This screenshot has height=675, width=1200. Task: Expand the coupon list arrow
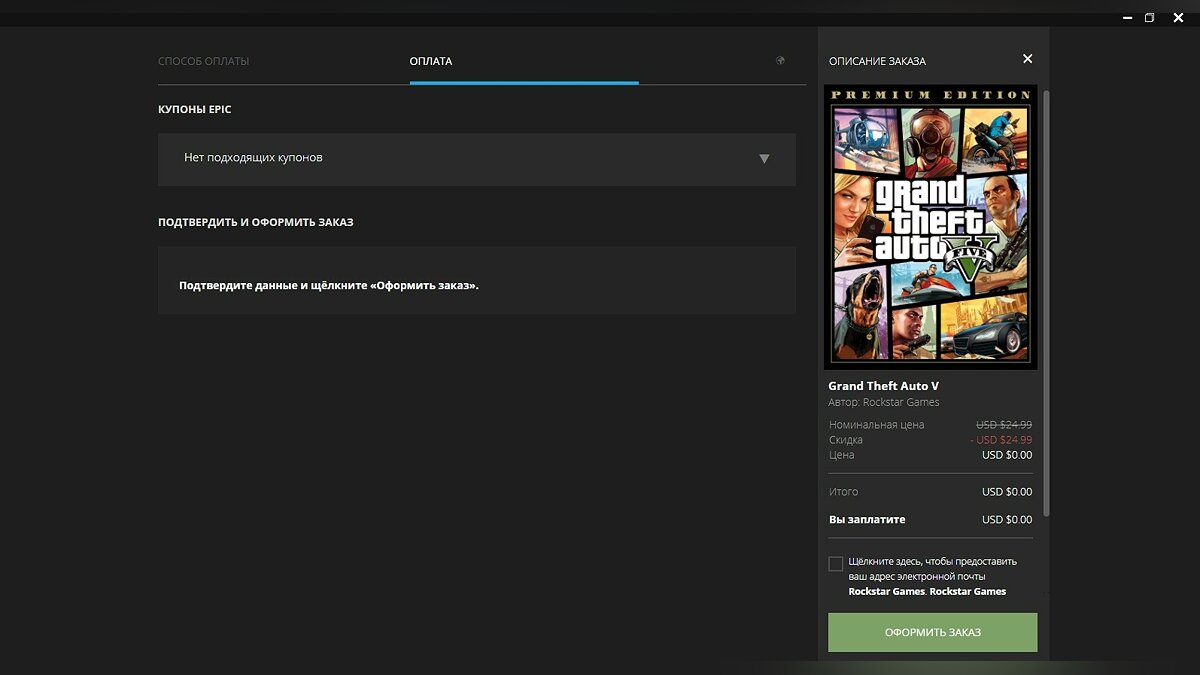click(764, 159)
